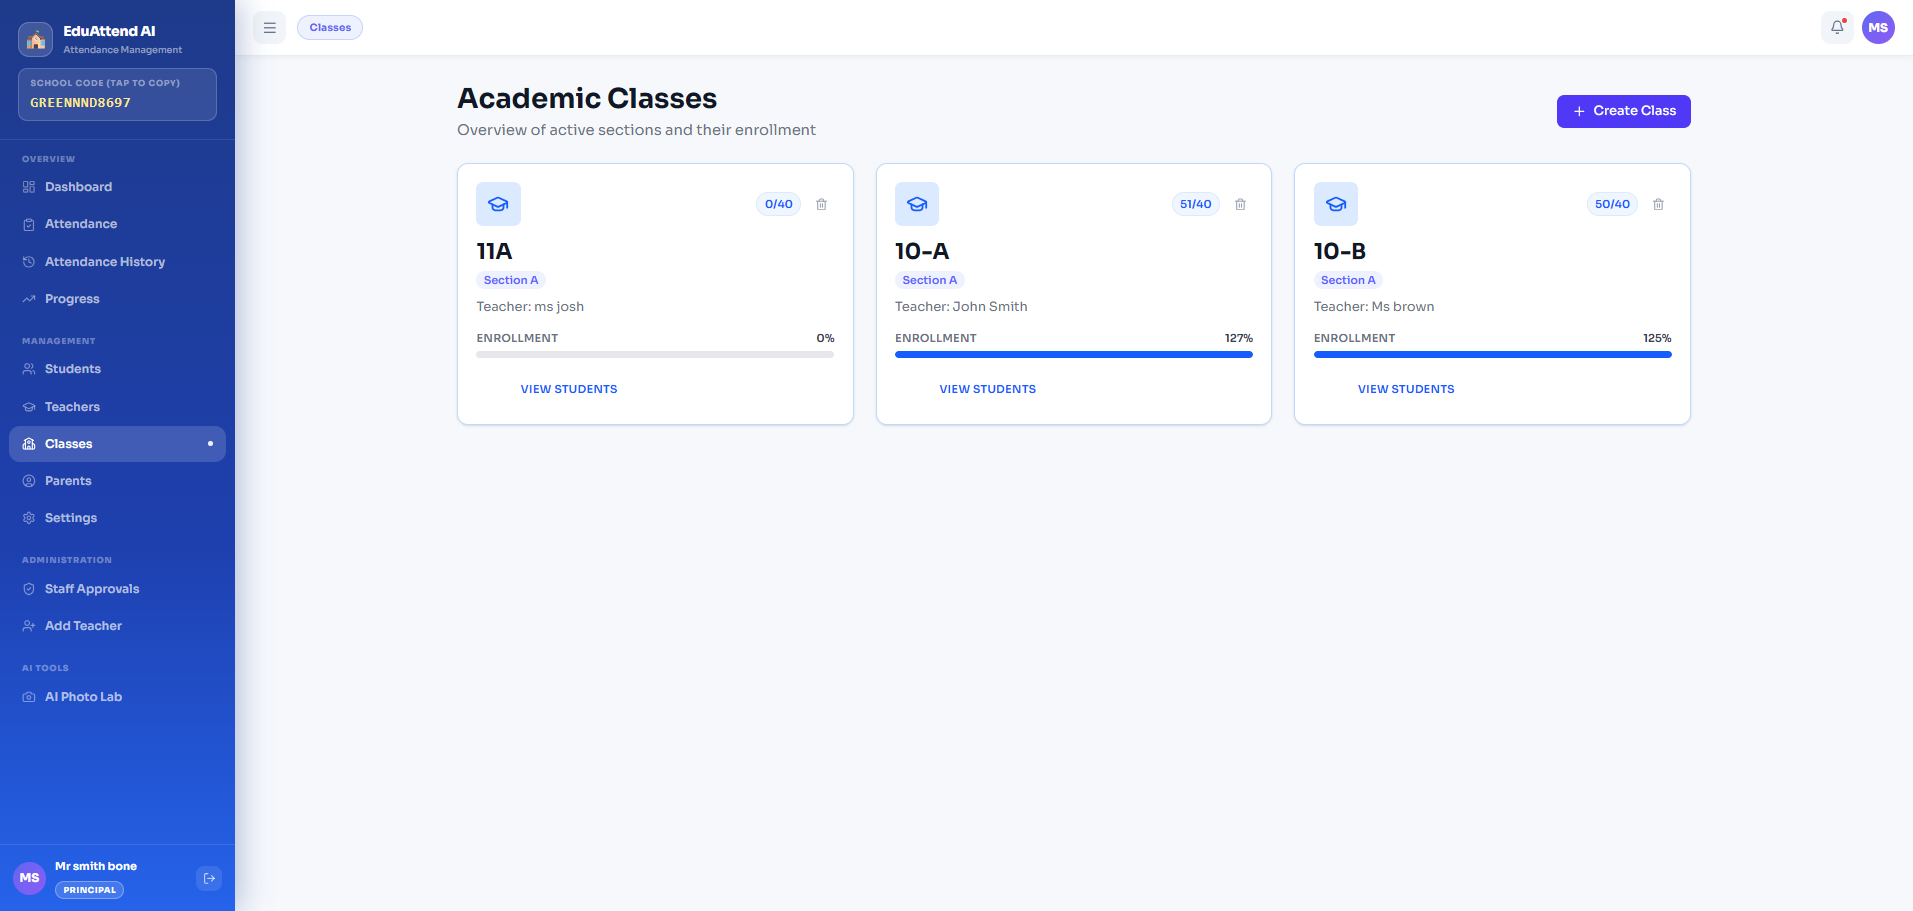
Task: Click the 51/40 capacity badge on 10-A
Action: coord(1195,204)
